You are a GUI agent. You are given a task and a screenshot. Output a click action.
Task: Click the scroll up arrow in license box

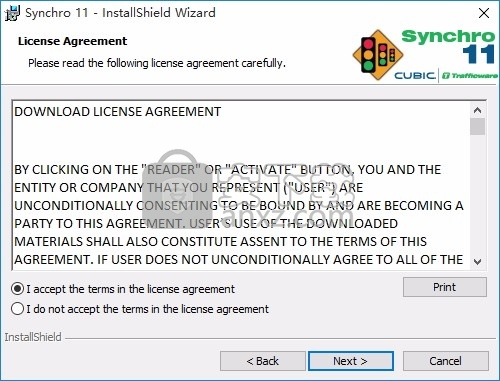click(x=477, y=110)
